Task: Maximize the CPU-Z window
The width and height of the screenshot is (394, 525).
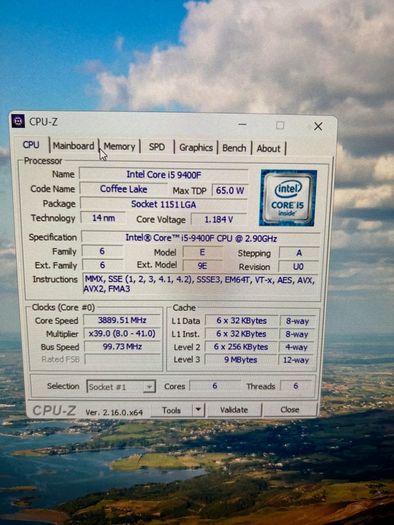Action: pos(280,125)
